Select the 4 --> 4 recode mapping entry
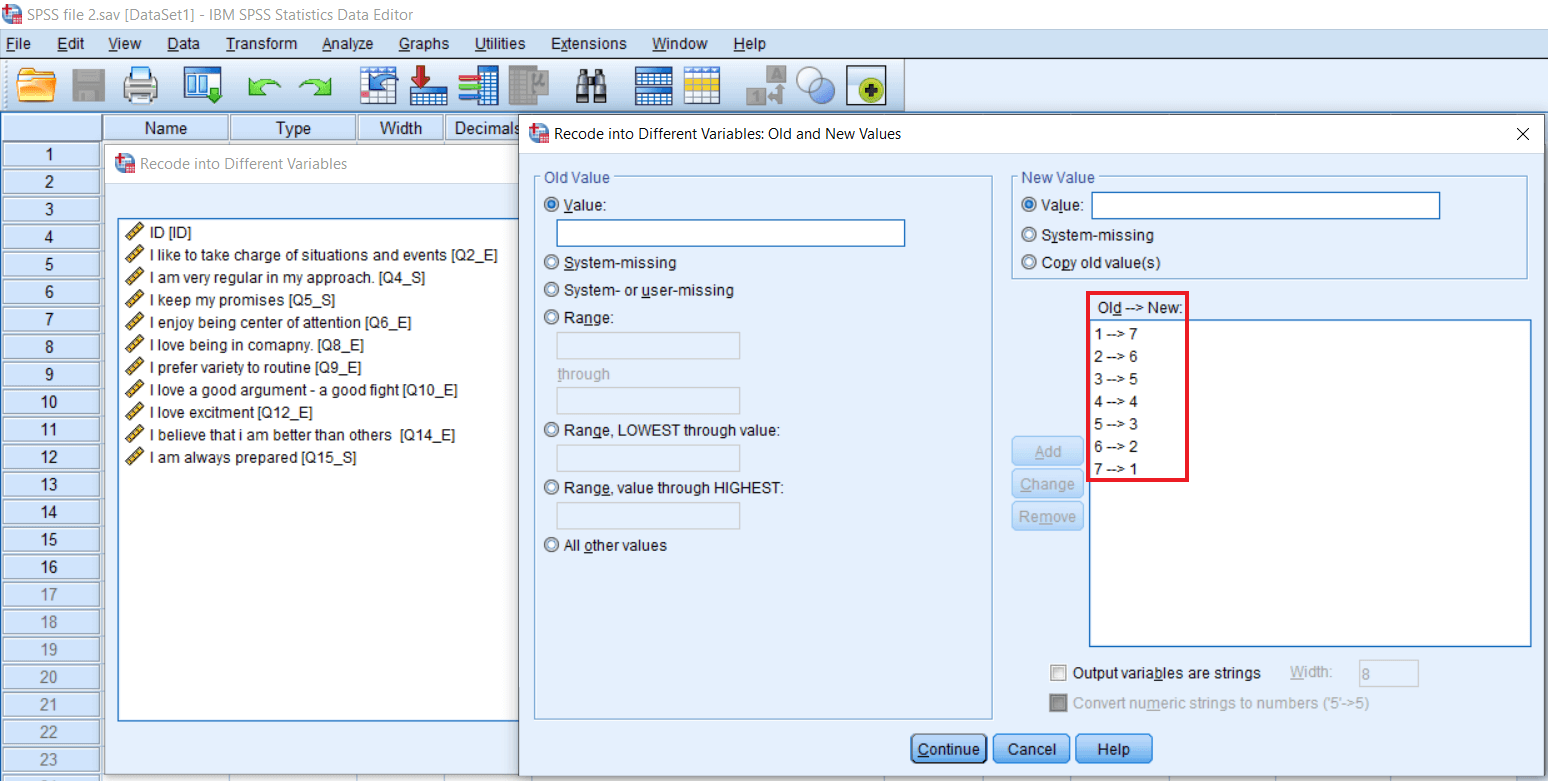The image size is (1548, 781). click(1115, 401)
